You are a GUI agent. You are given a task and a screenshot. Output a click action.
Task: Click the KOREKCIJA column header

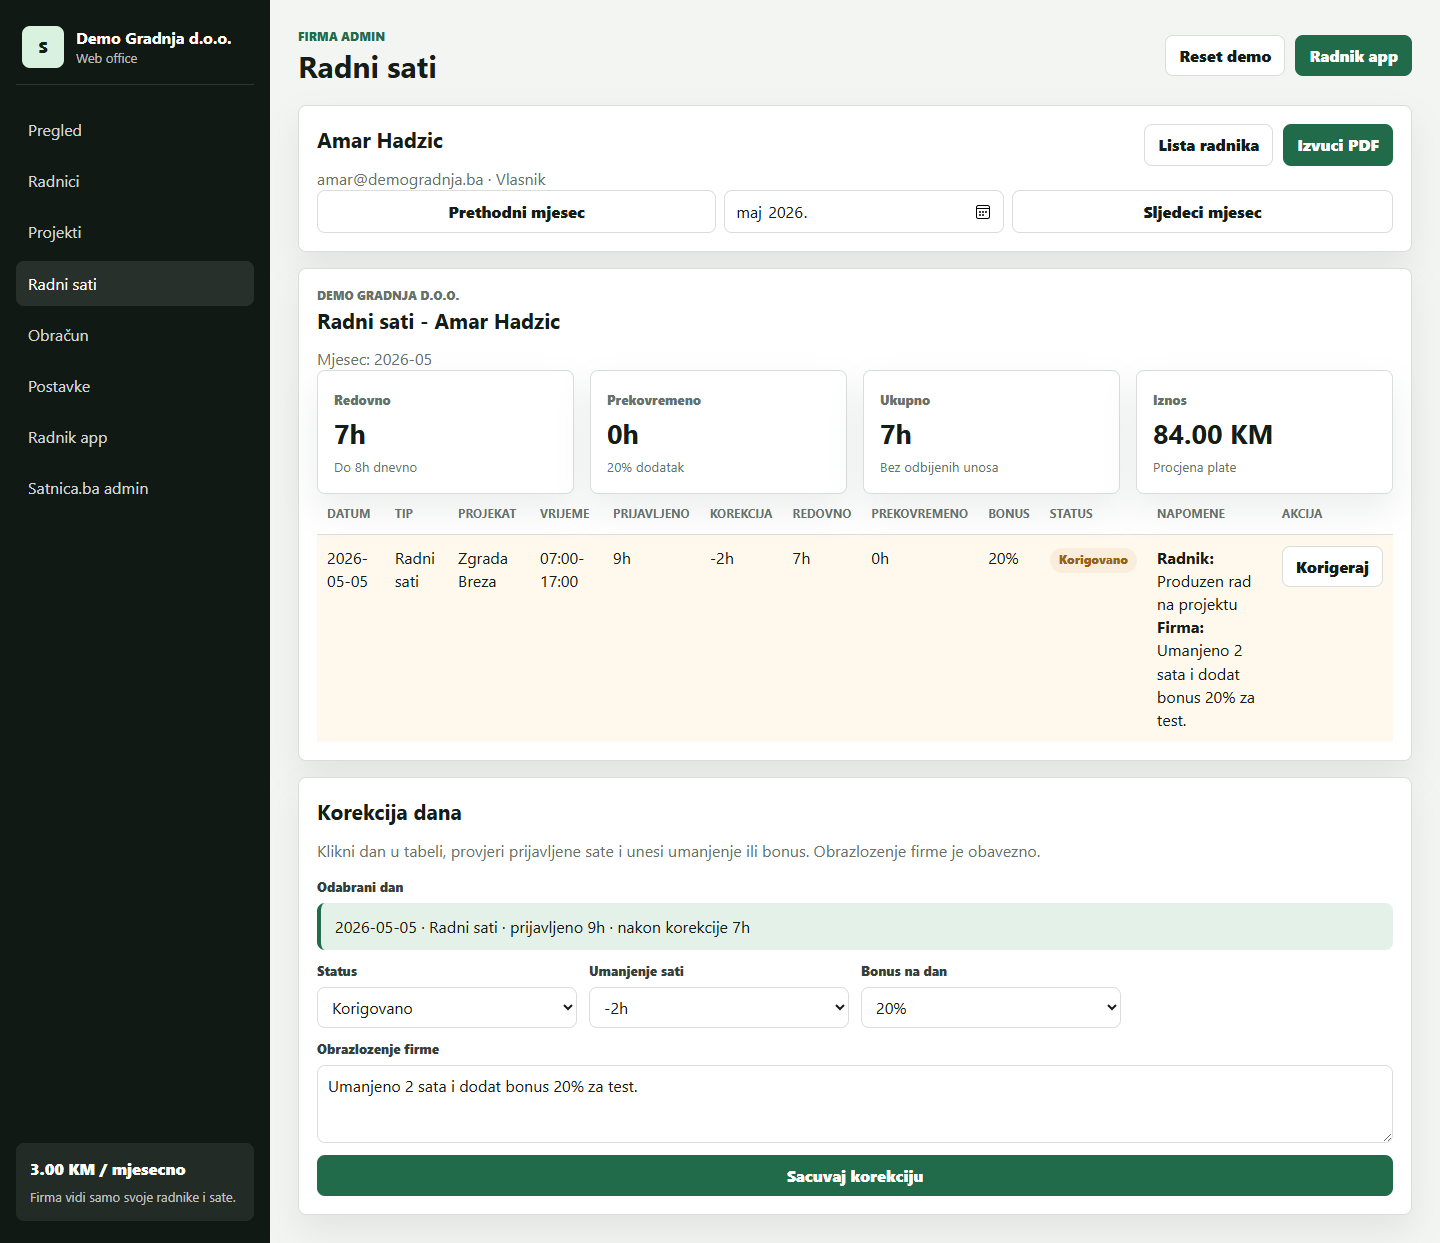click(741, 514)
